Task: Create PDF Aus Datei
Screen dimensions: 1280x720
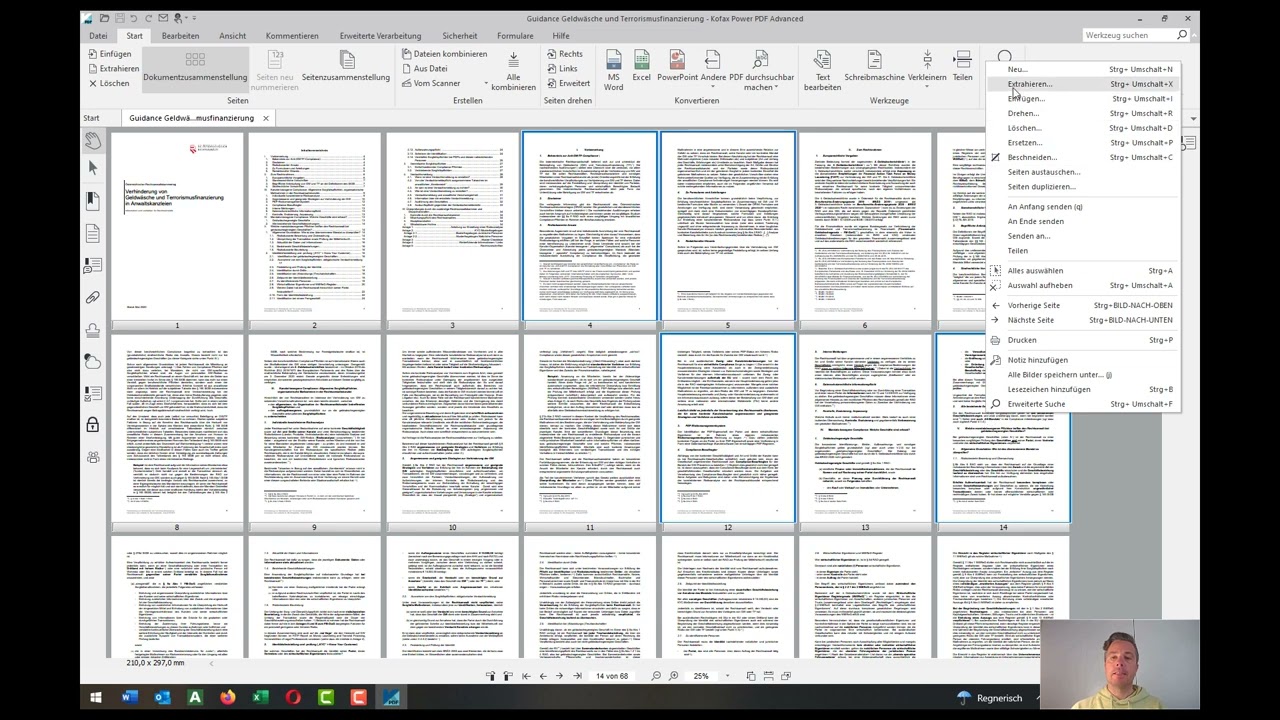Action: (x=425, y=69)
